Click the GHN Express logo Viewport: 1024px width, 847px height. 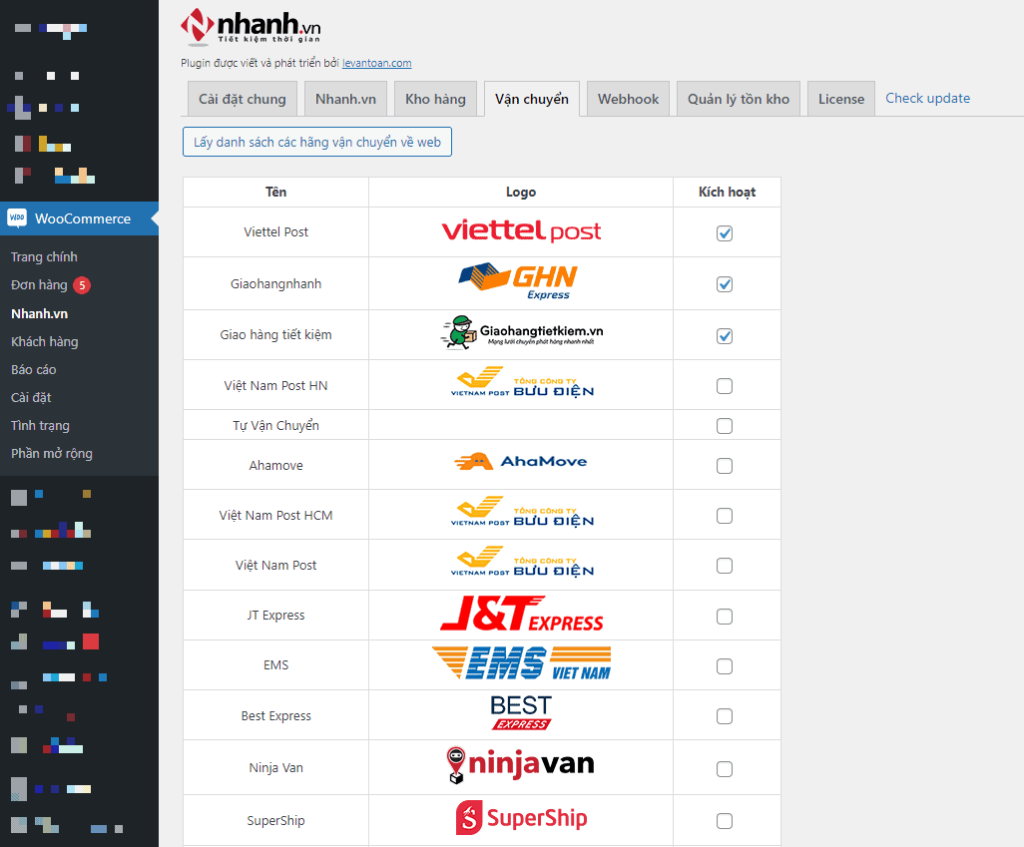click(x=518, y=282)
